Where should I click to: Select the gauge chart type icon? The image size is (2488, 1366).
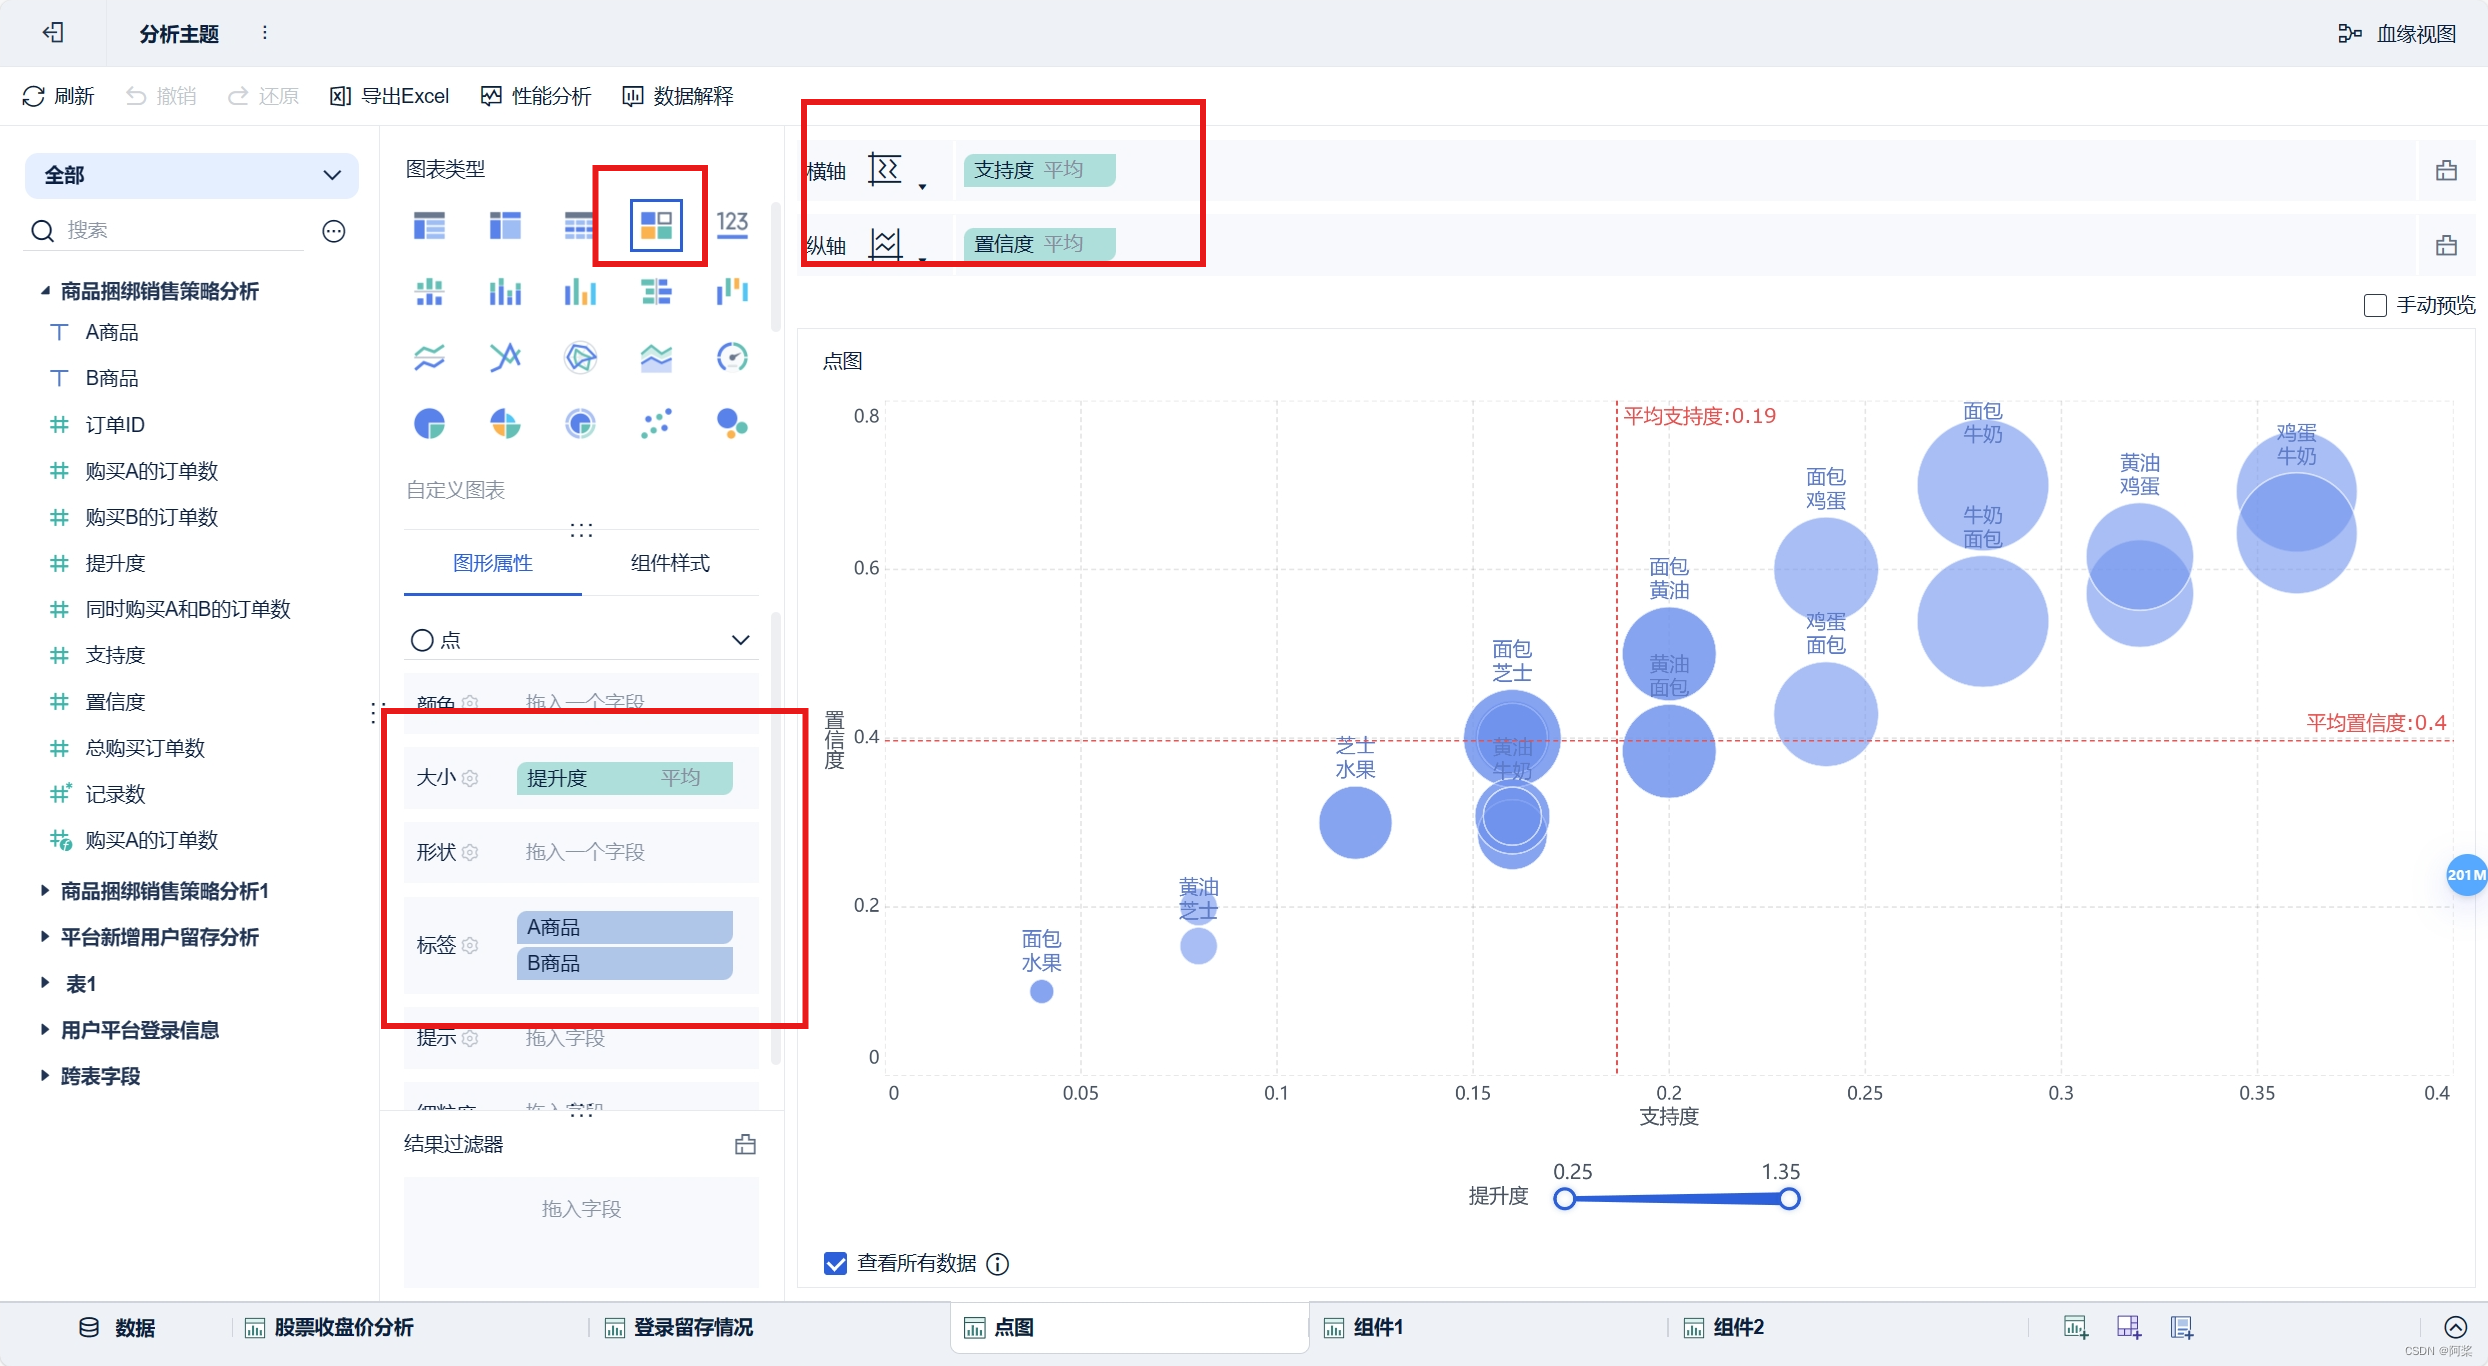733,357
